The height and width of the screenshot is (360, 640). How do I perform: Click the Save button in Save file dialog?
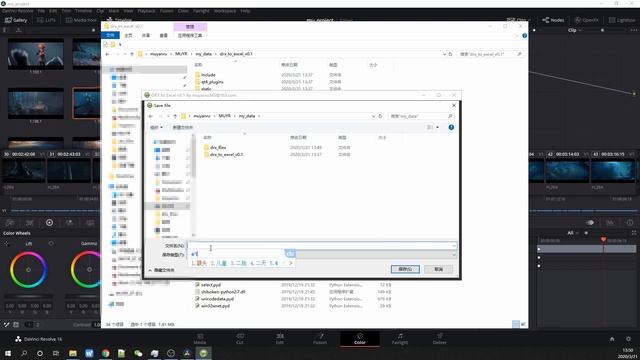pos(405,269)
